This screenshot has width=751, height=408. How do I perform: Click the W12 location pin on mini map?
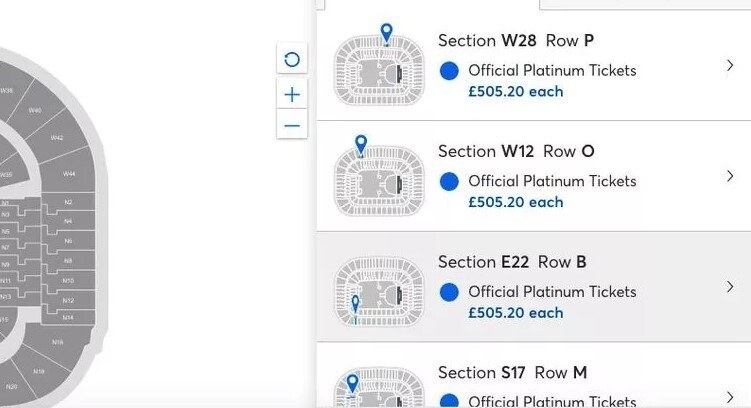pyautogui.click(x=361, y=145)
